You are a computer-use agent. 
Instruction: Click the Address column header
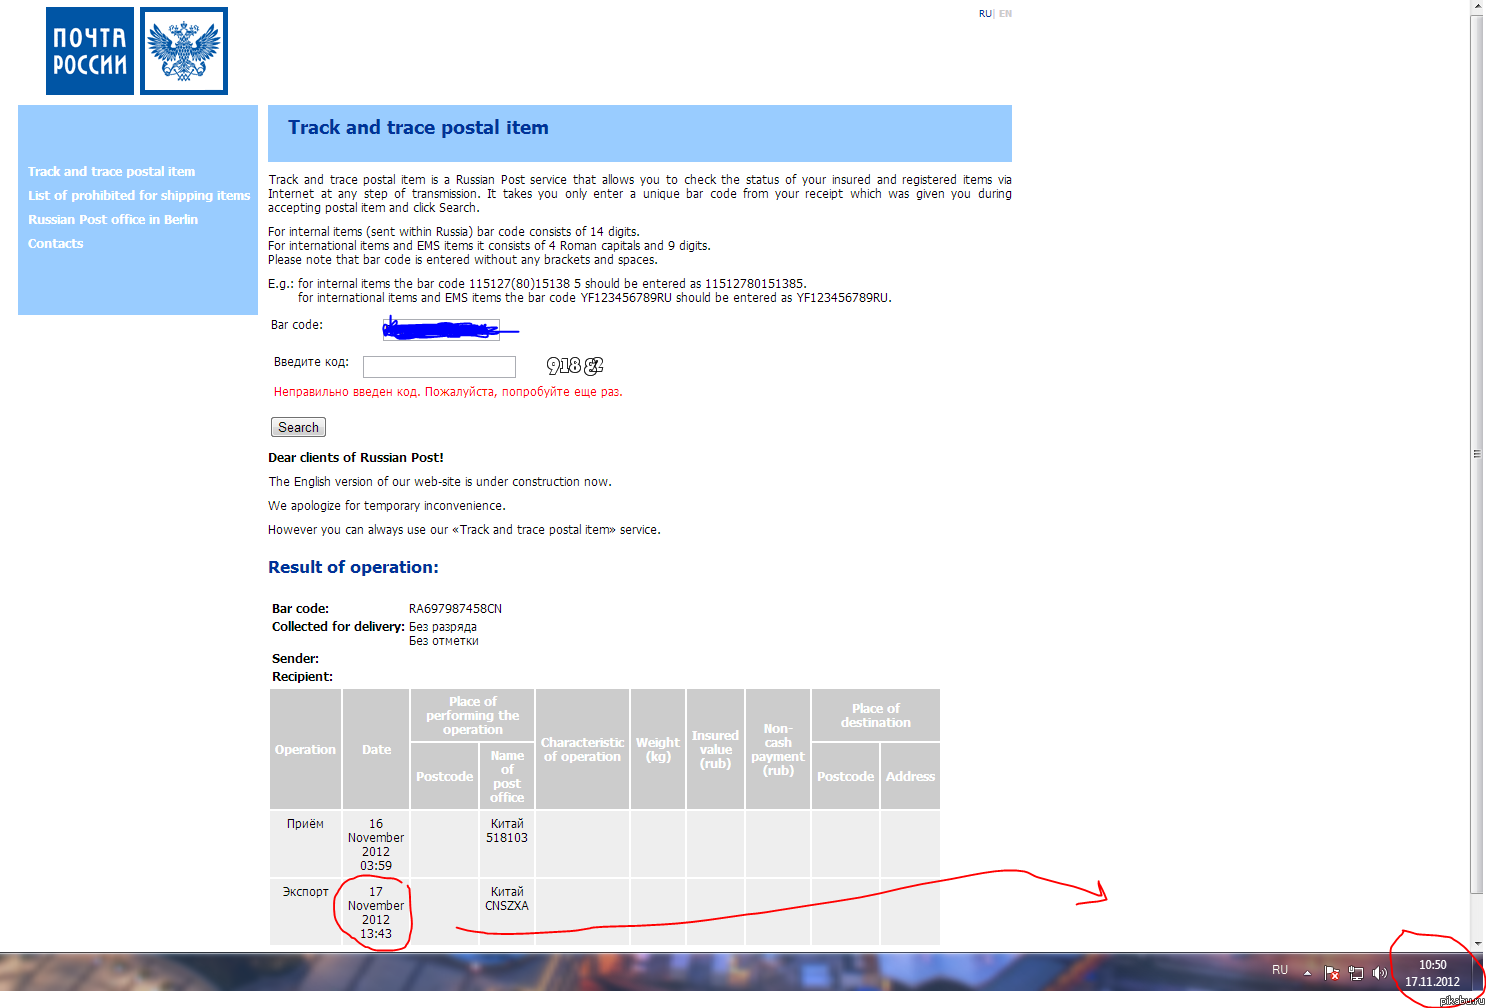click(x=910, y=776)
